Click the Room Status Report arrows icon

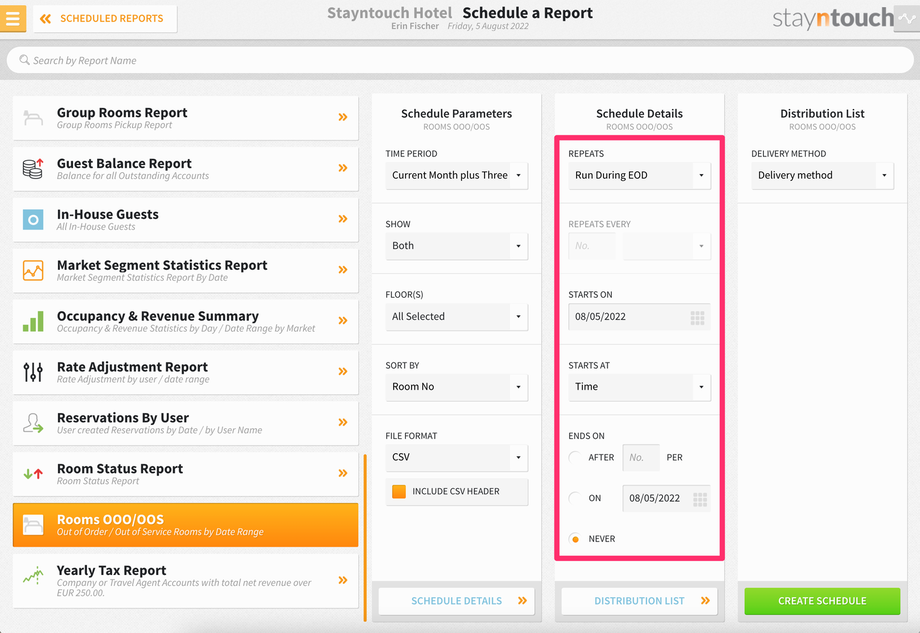pyautogui.click(x=33, y=473)
